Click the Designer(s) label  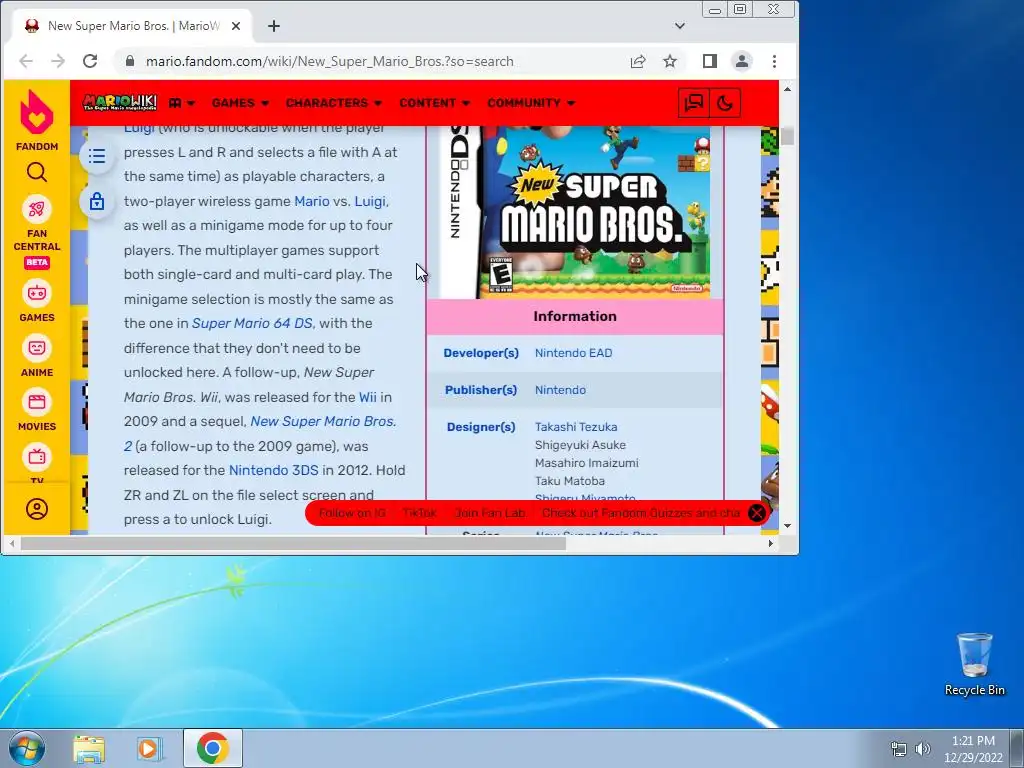coord(481,427)
